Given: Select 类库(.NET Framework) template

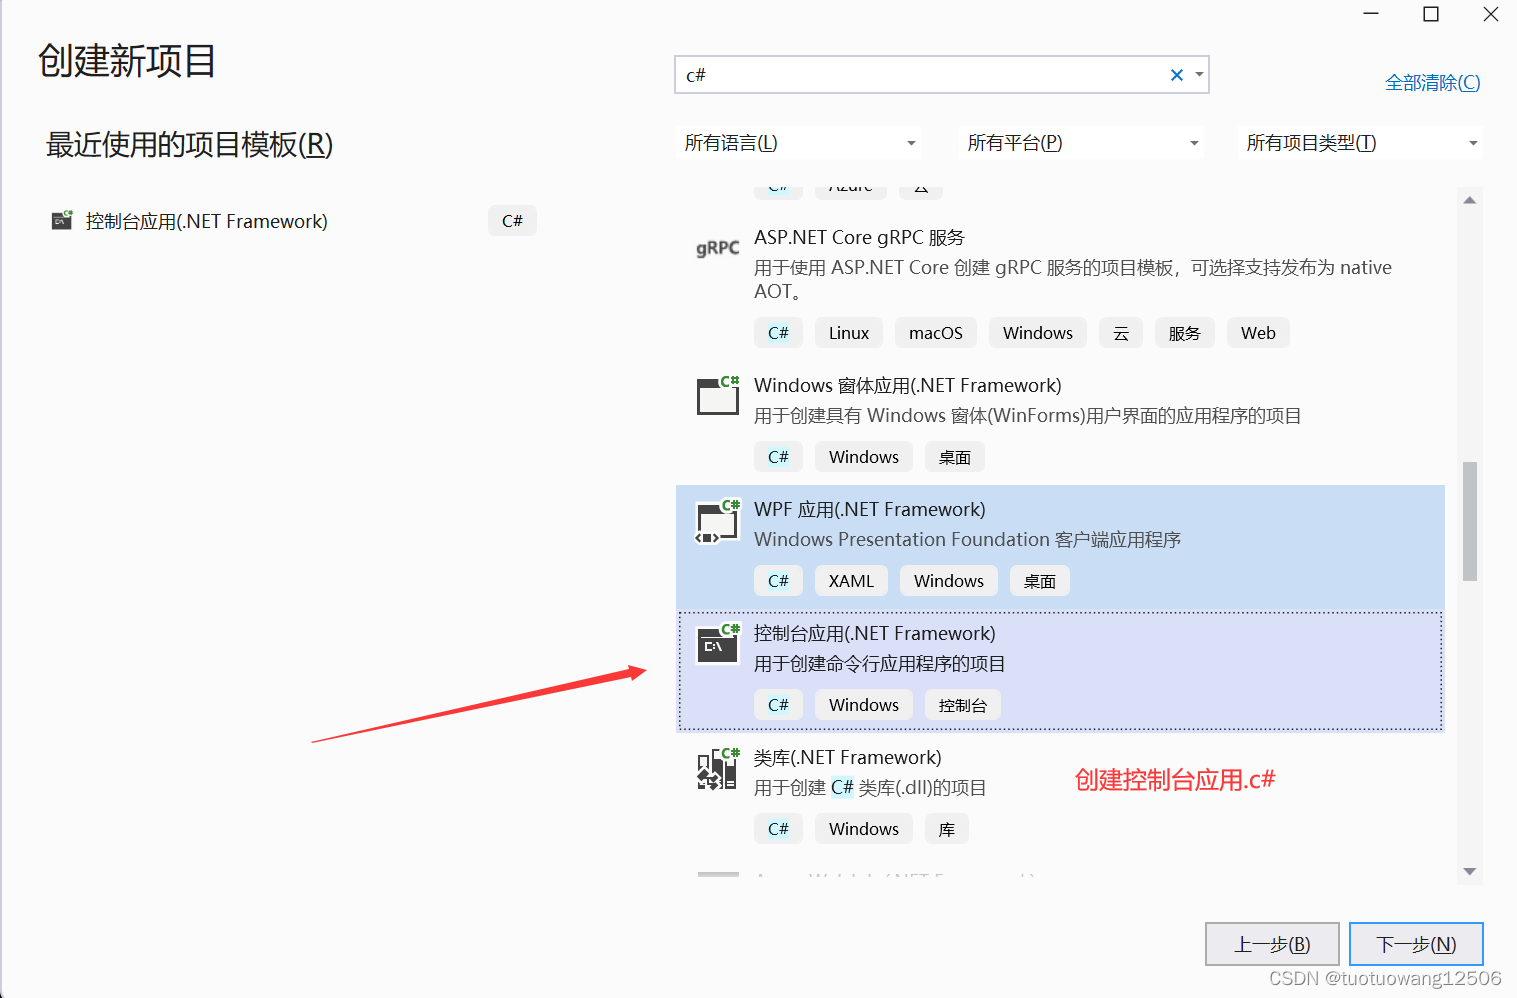Looking at the screenshot, I should tap(1060, 795).
